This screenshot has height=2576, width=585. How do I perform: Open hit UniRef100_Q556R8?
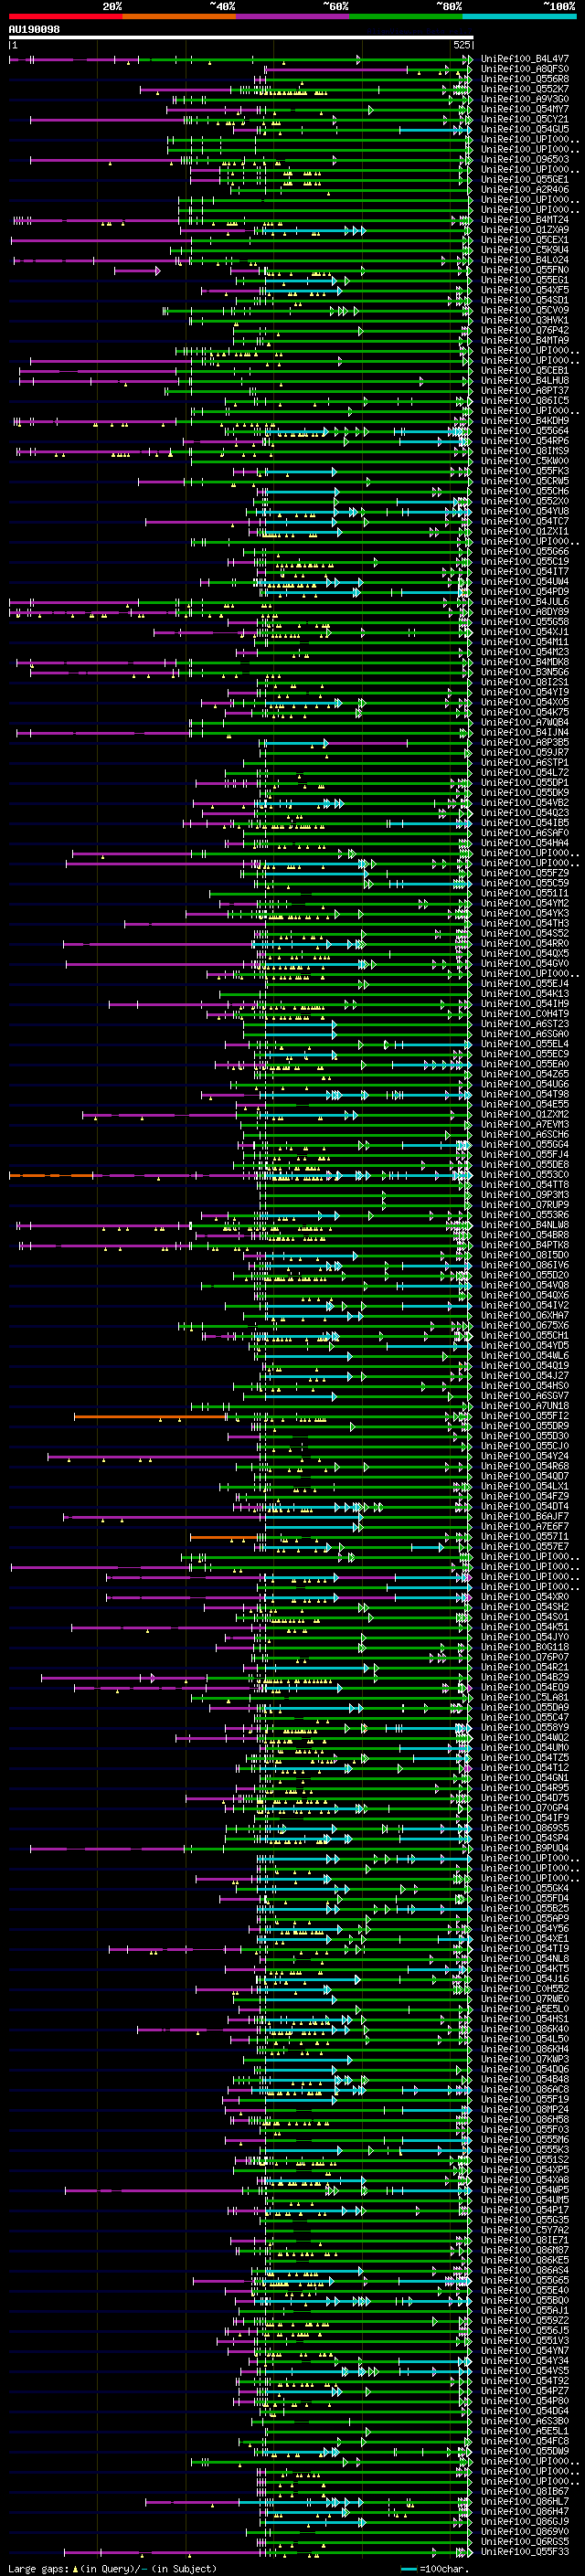pyautogui.click(x=525, y=79)
